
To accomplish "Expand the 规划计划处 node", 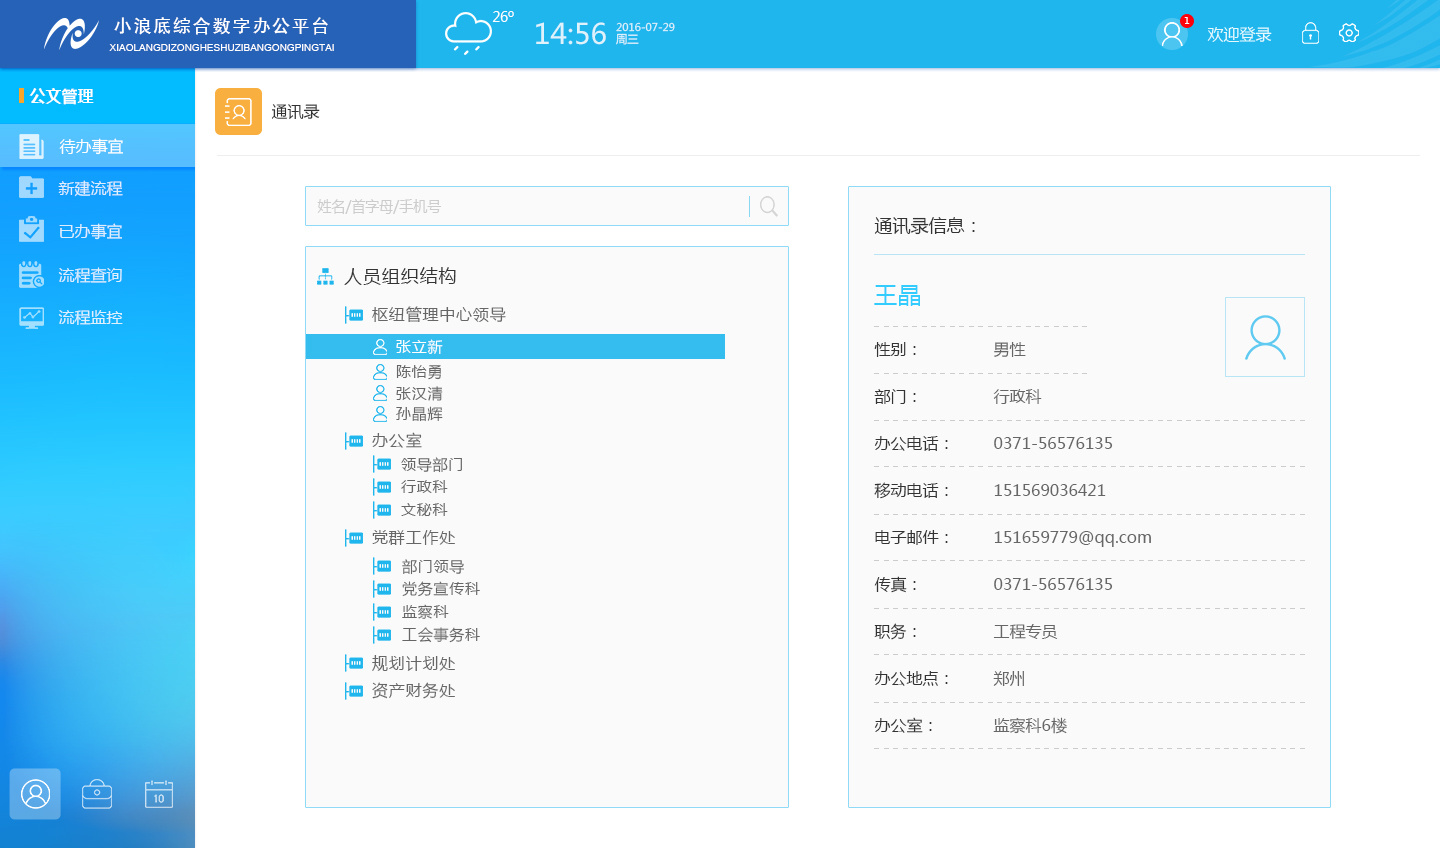I will coord(354,663).
